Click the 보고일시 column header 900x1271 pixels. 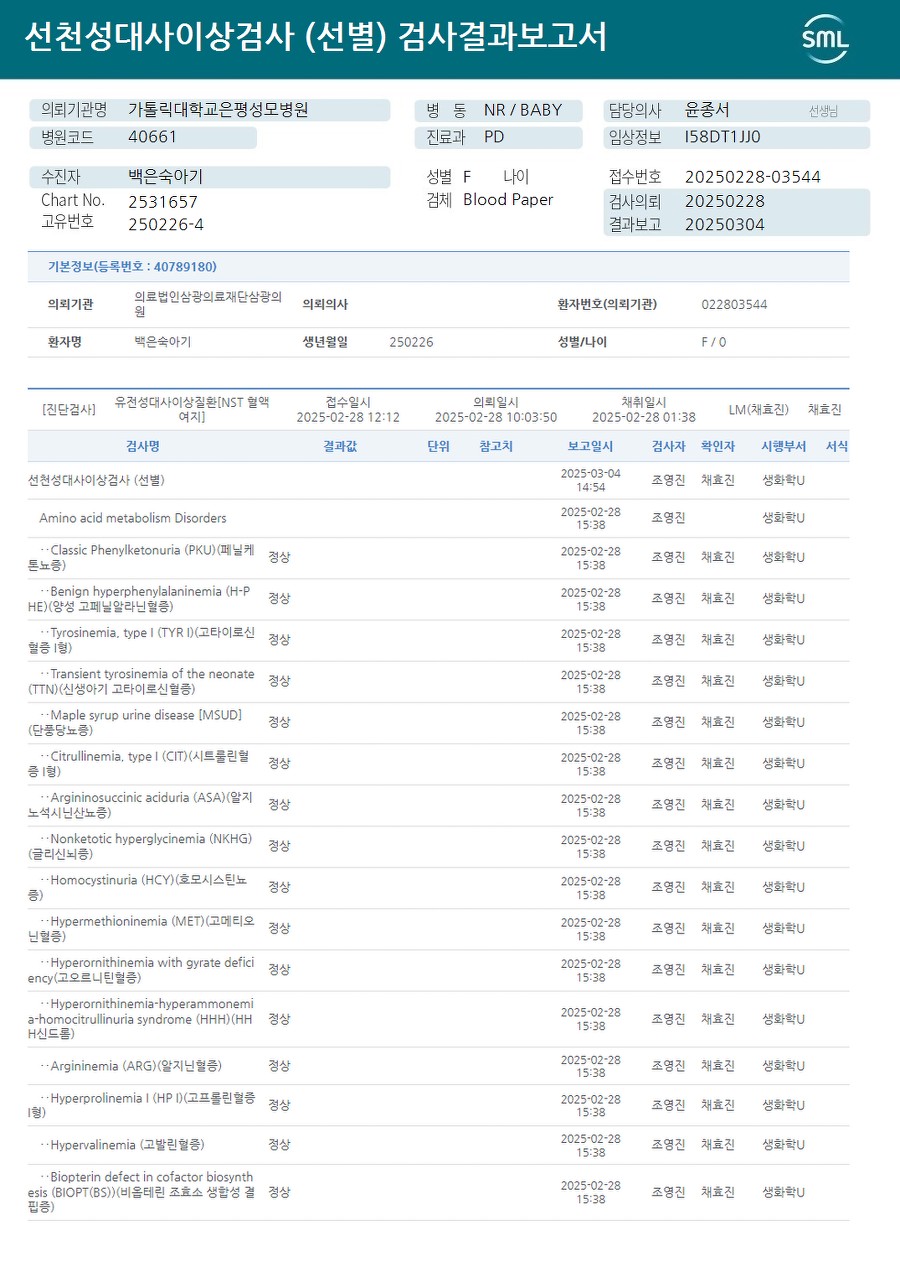(590, 446)
